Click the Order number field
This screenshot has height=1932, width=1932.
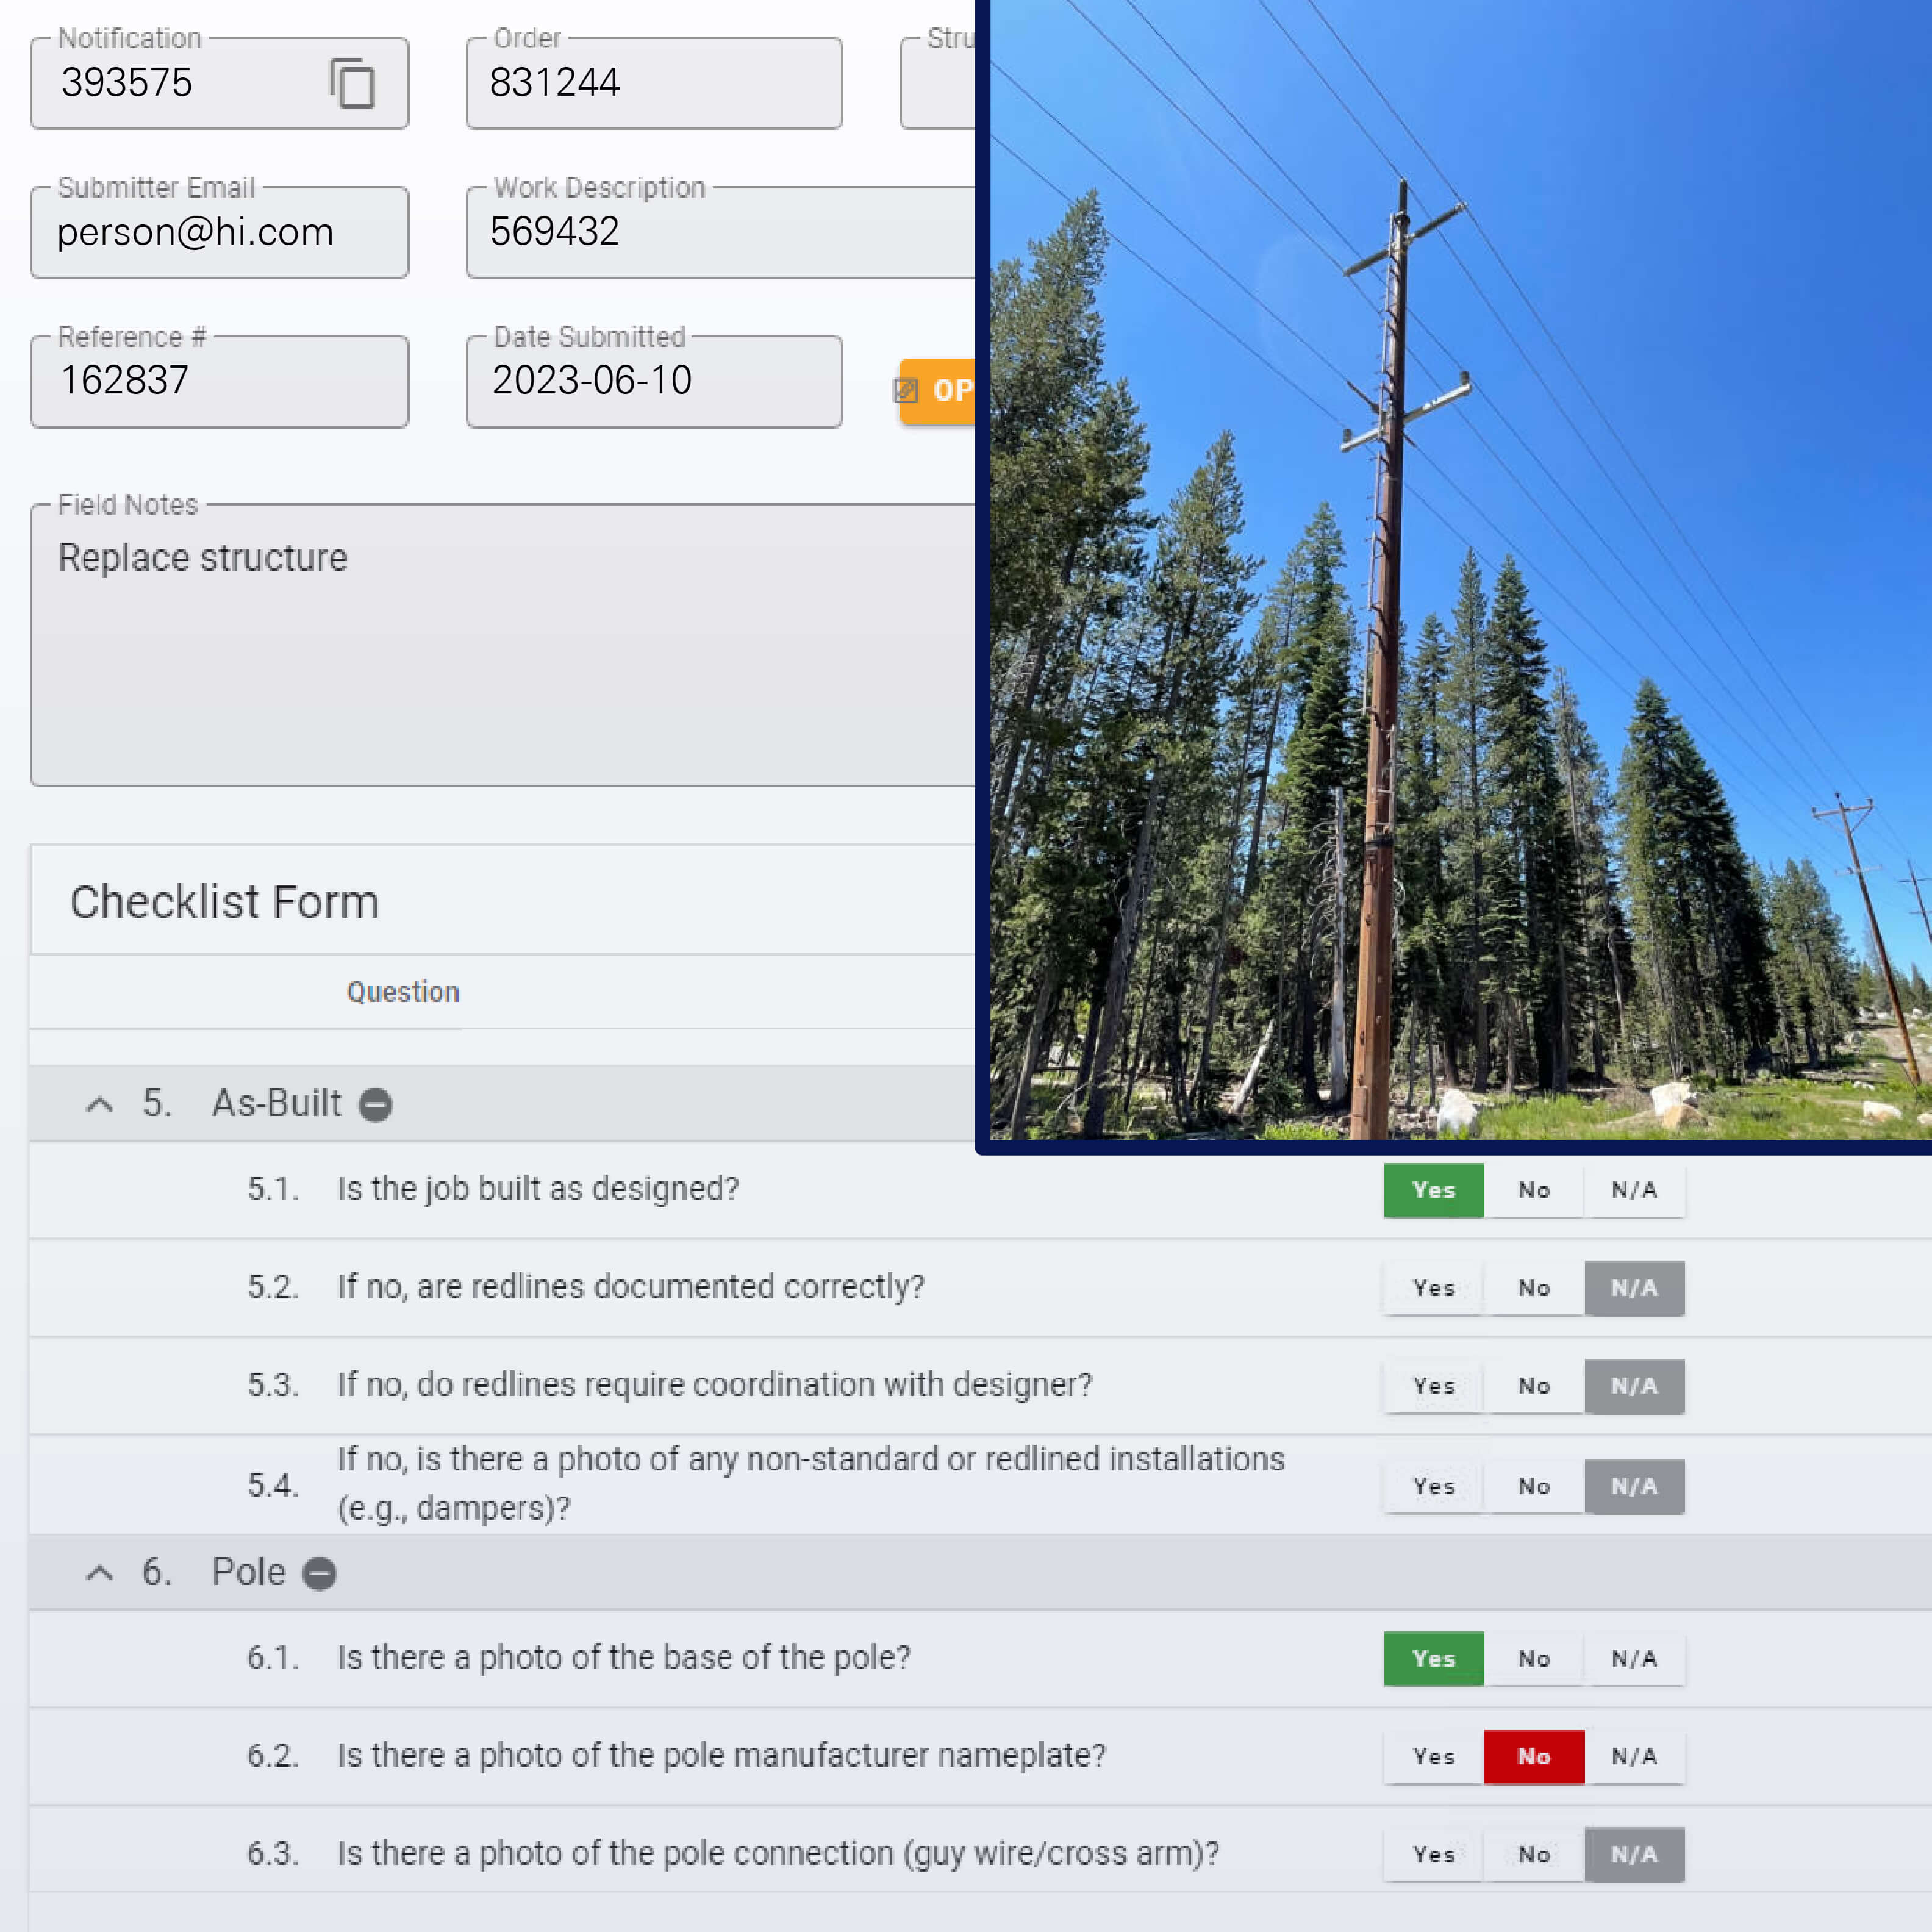tap(653, 83)
